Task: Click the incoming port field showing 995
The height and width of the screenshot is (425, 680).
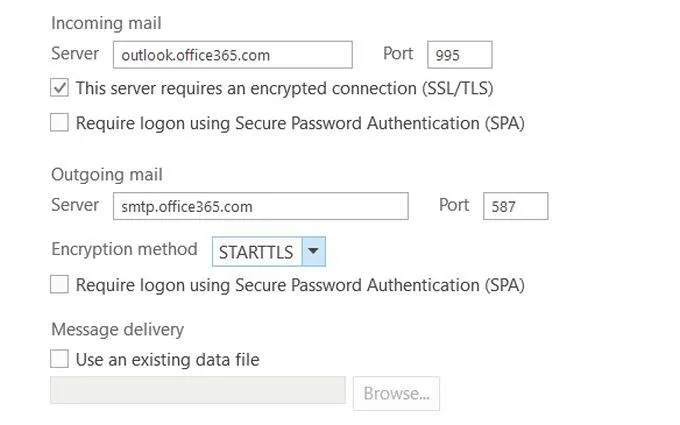Action: (x=459, y=55)
